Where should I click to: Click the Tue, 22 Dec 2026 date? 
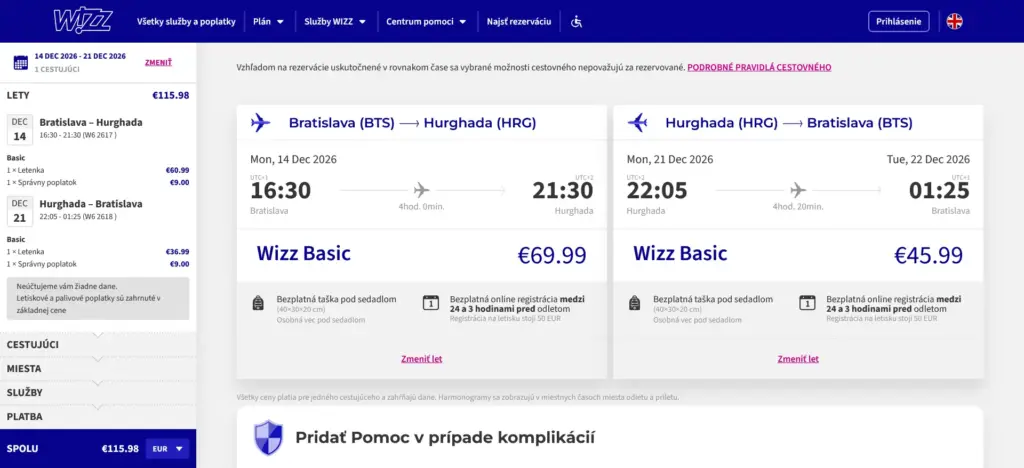(929, 159)
